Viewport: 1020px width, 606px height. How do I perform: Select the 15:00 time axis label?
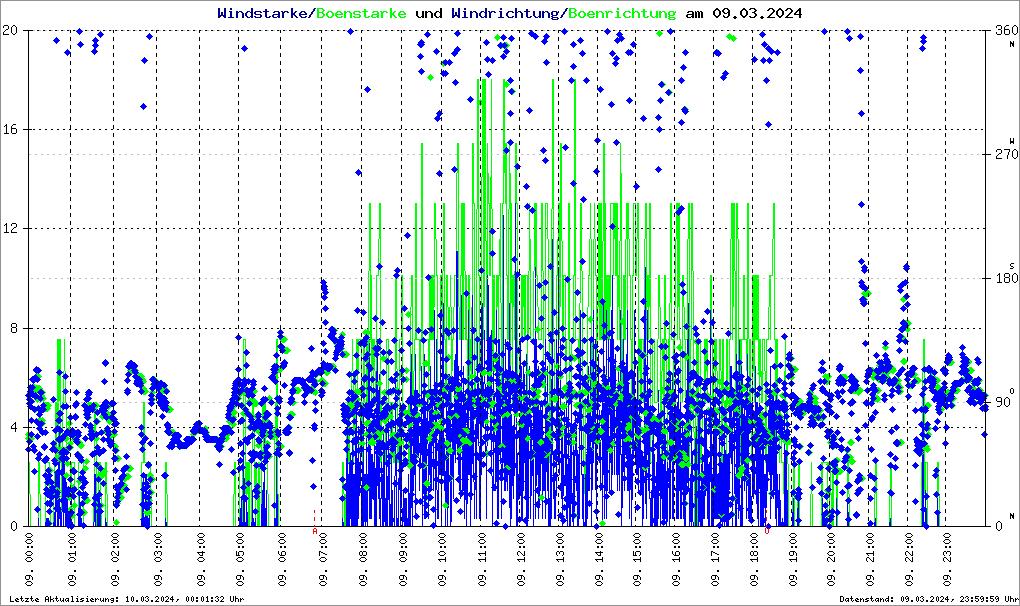tap(637, 559)
